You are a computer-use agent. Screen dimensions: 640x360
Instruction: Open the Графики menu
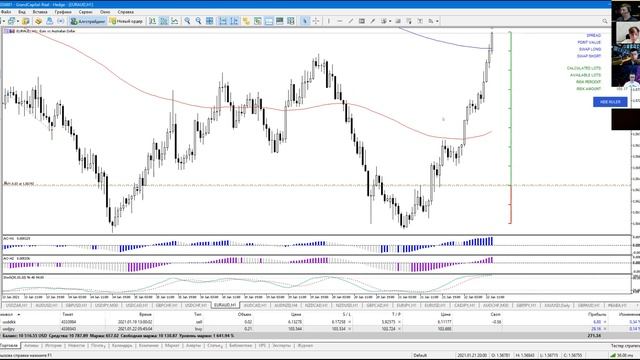click(63, 12)
